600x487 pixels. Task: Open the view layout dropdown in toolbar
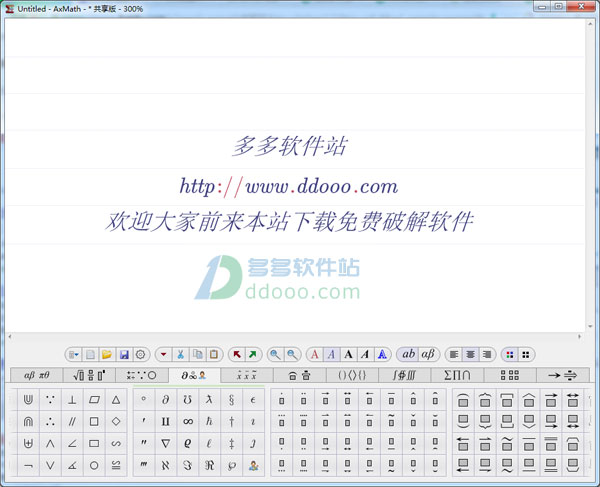click(73, 355)
